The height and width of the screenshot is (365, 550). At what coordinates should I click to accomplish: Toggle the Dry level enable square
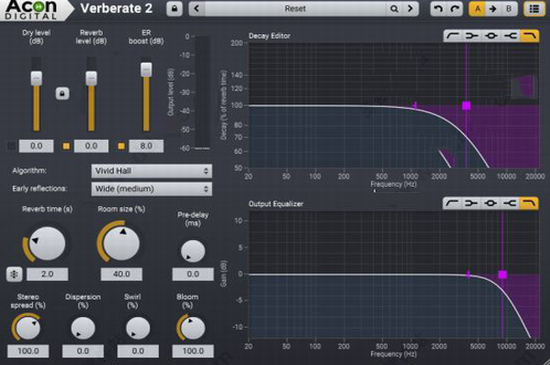(x=12, y=146)
